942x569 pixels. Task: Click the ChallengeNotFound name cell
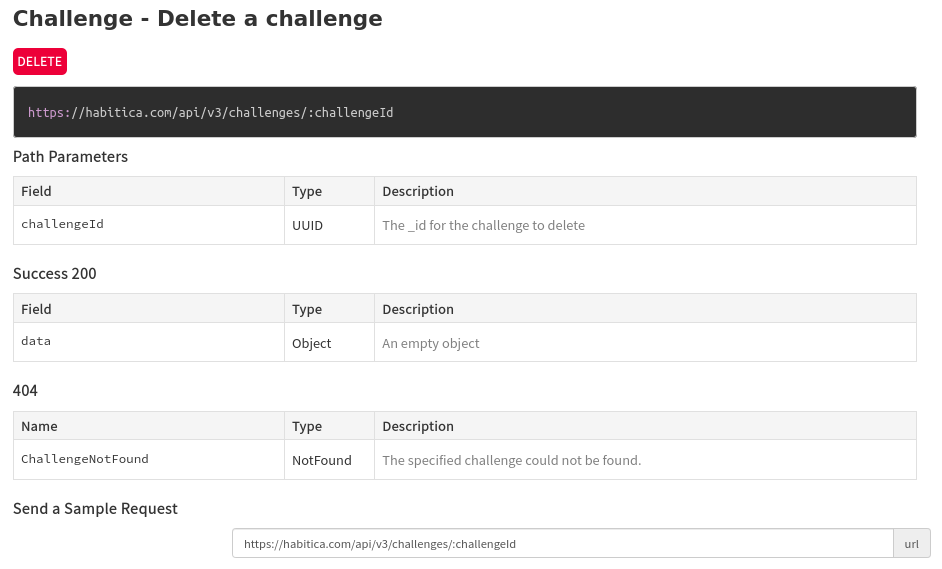pyautogui.click(x=85, y=459)
